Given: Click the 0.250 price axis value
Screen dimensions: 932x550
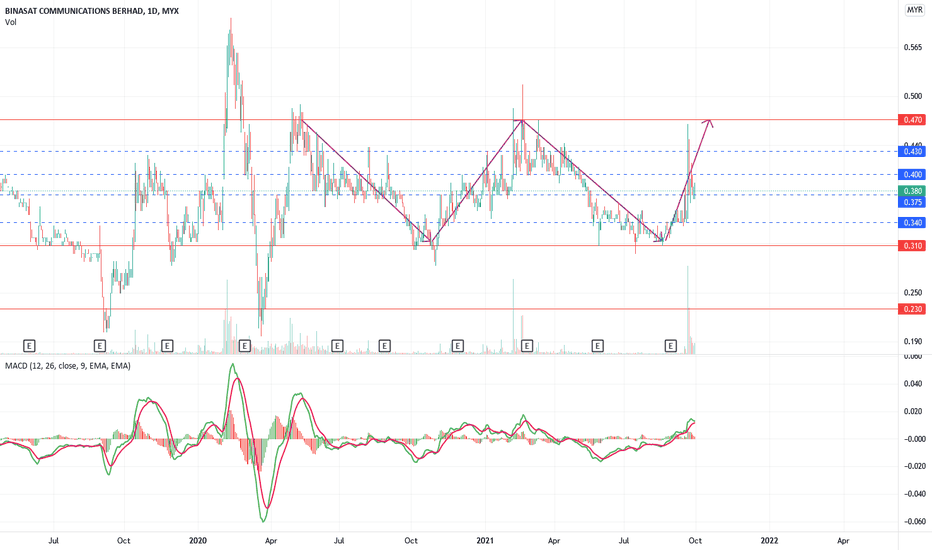Looking at the screenshot, I should pyautogui.click(x=913, y=293).
